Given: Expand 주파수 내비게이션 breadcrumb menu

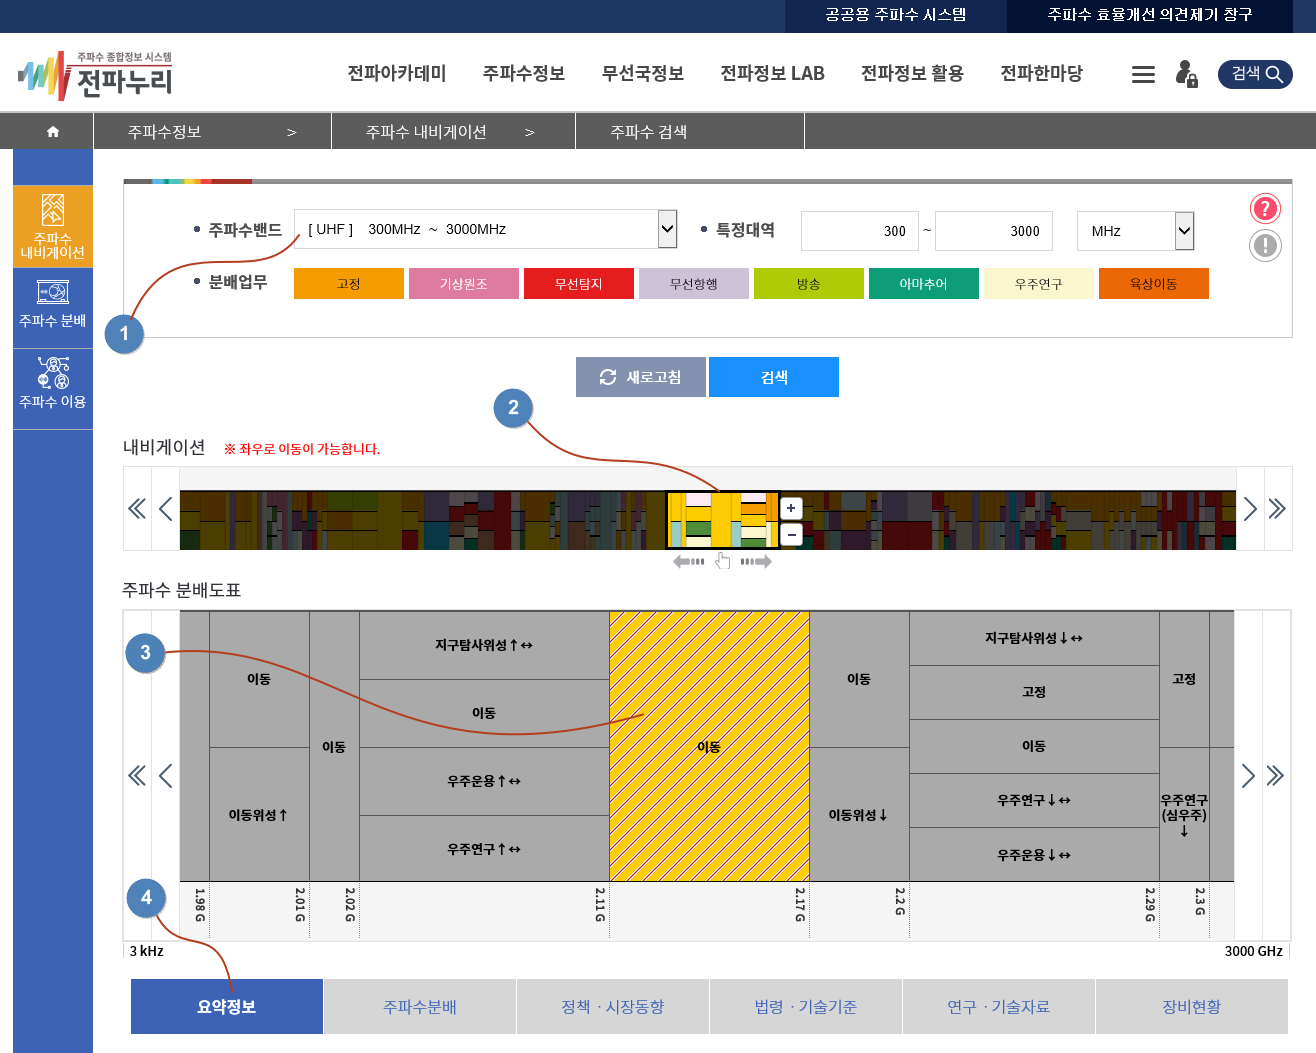Looking at the screenshot, I should [x=453, y=131].
